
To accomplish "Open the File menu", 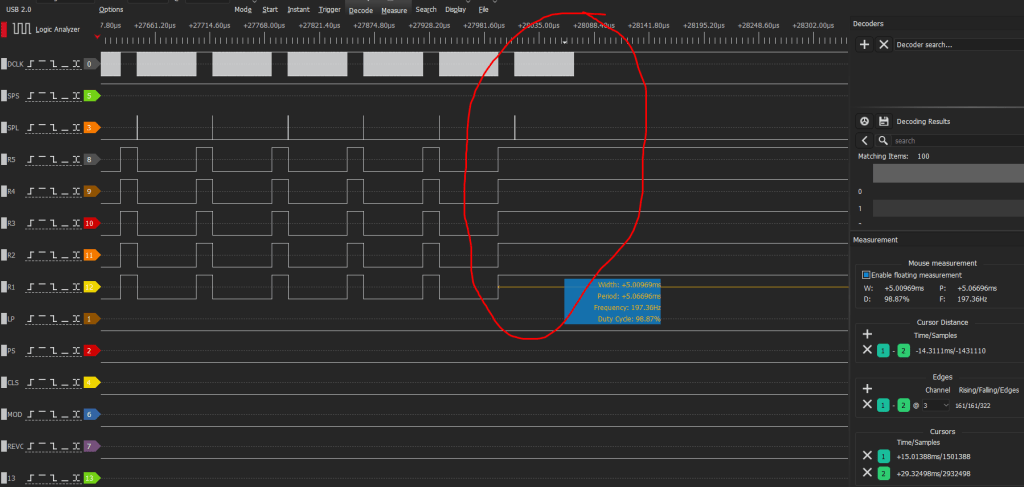I will coord(483,9).
